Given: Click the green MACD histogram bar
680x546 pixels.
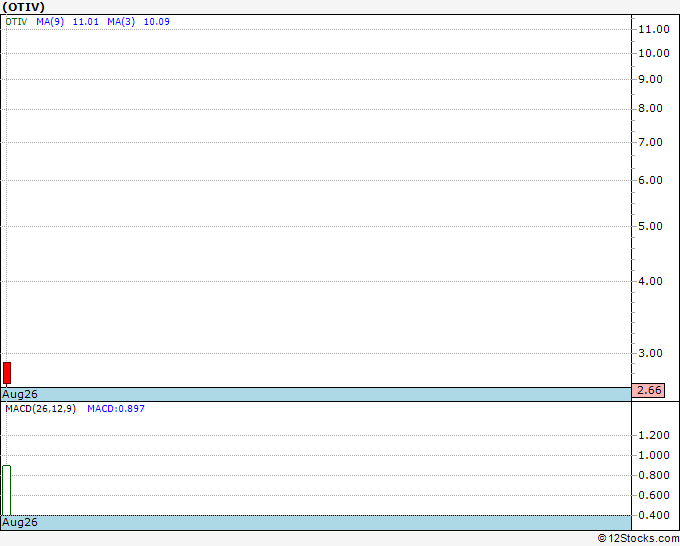Looking at the screenshot, I should coord(7,490).
